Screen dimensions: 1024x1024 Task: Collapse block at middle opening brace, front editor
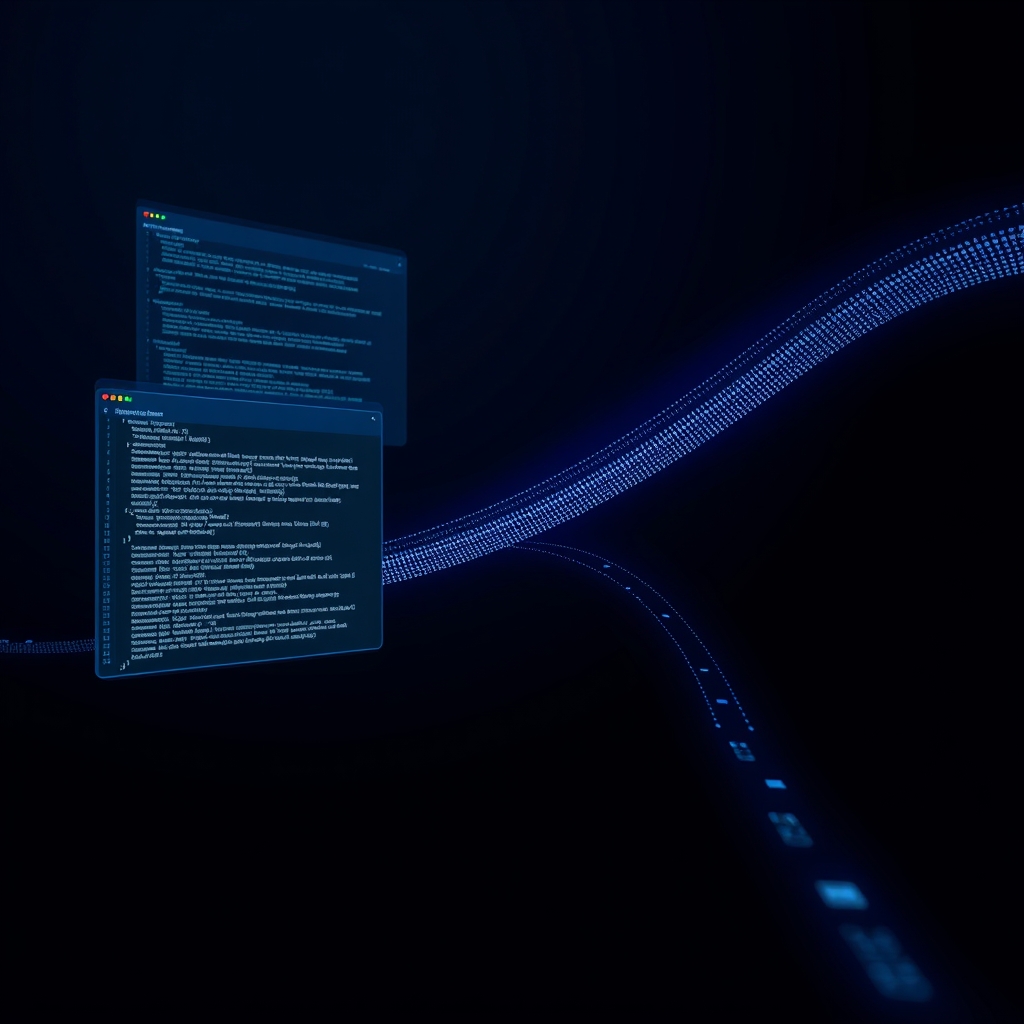[128, 511]
